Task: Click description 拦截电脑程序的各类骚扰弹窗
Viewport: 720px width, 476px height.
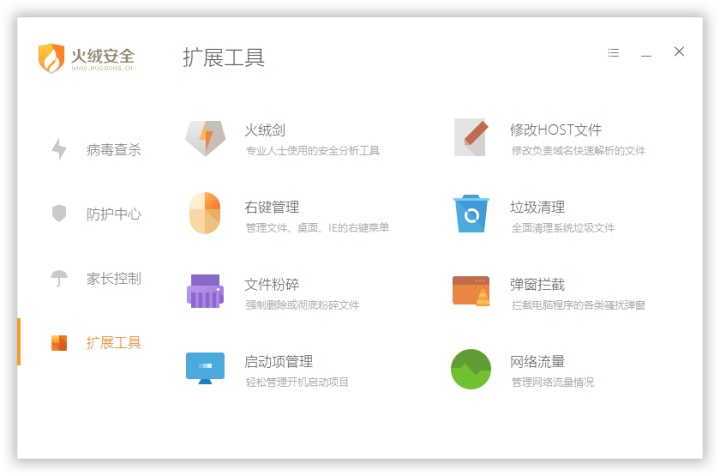Action: [x=579, y=305]
